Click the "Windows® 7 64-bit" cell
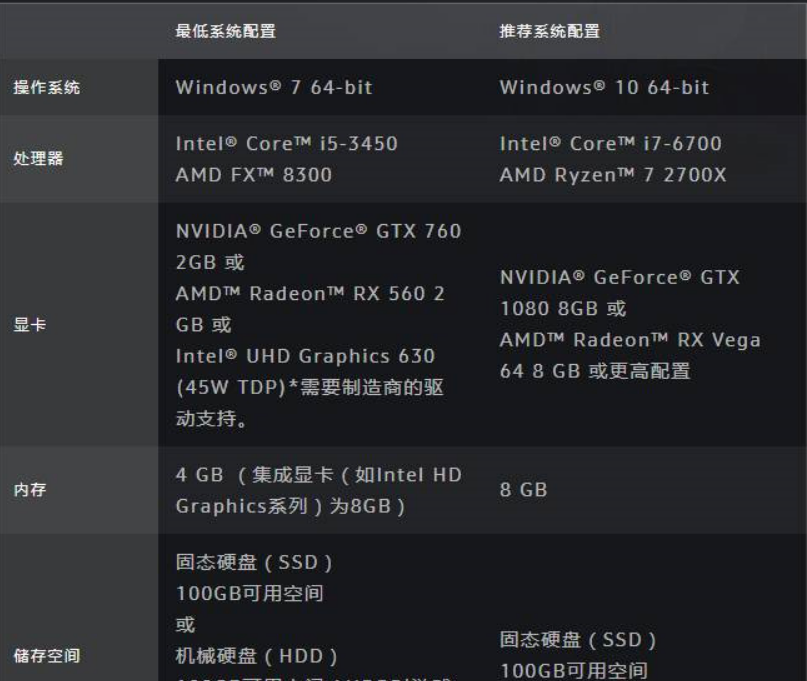Viewport: 807px width, 681px height. (274, 88)
